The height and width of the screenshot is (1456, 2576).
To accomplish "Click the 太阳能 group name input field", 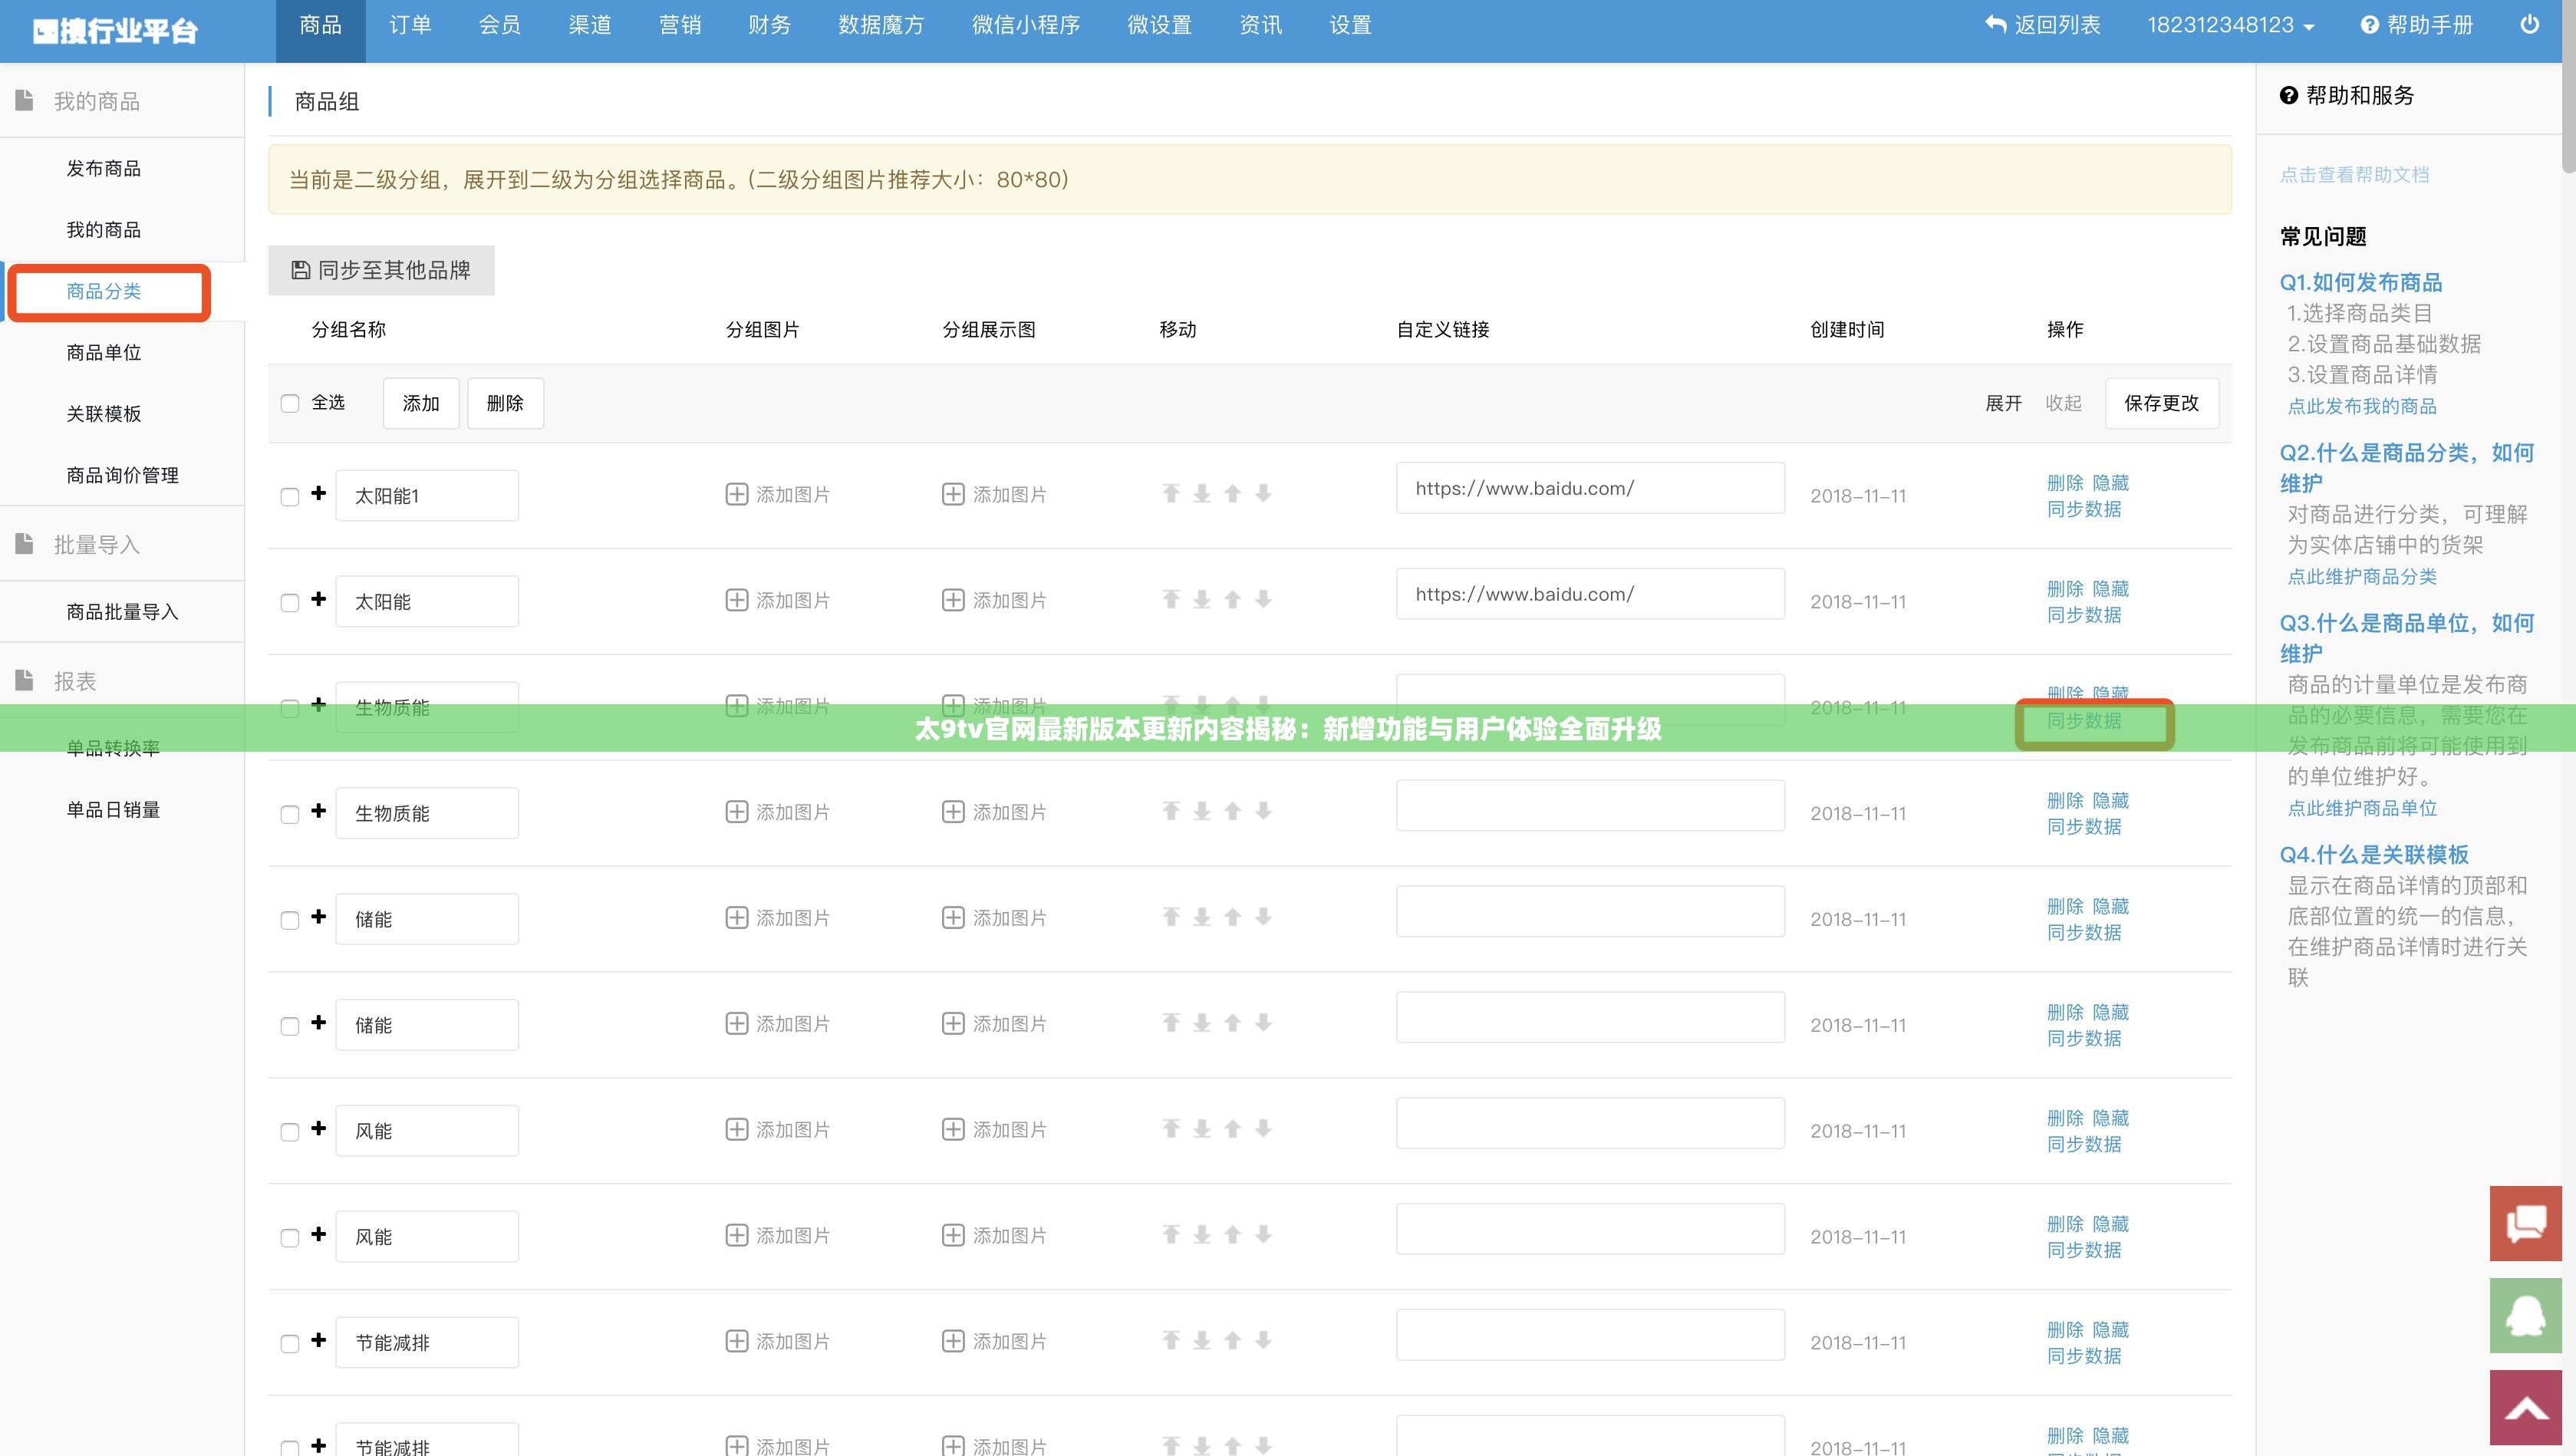I will coord(427,601).
